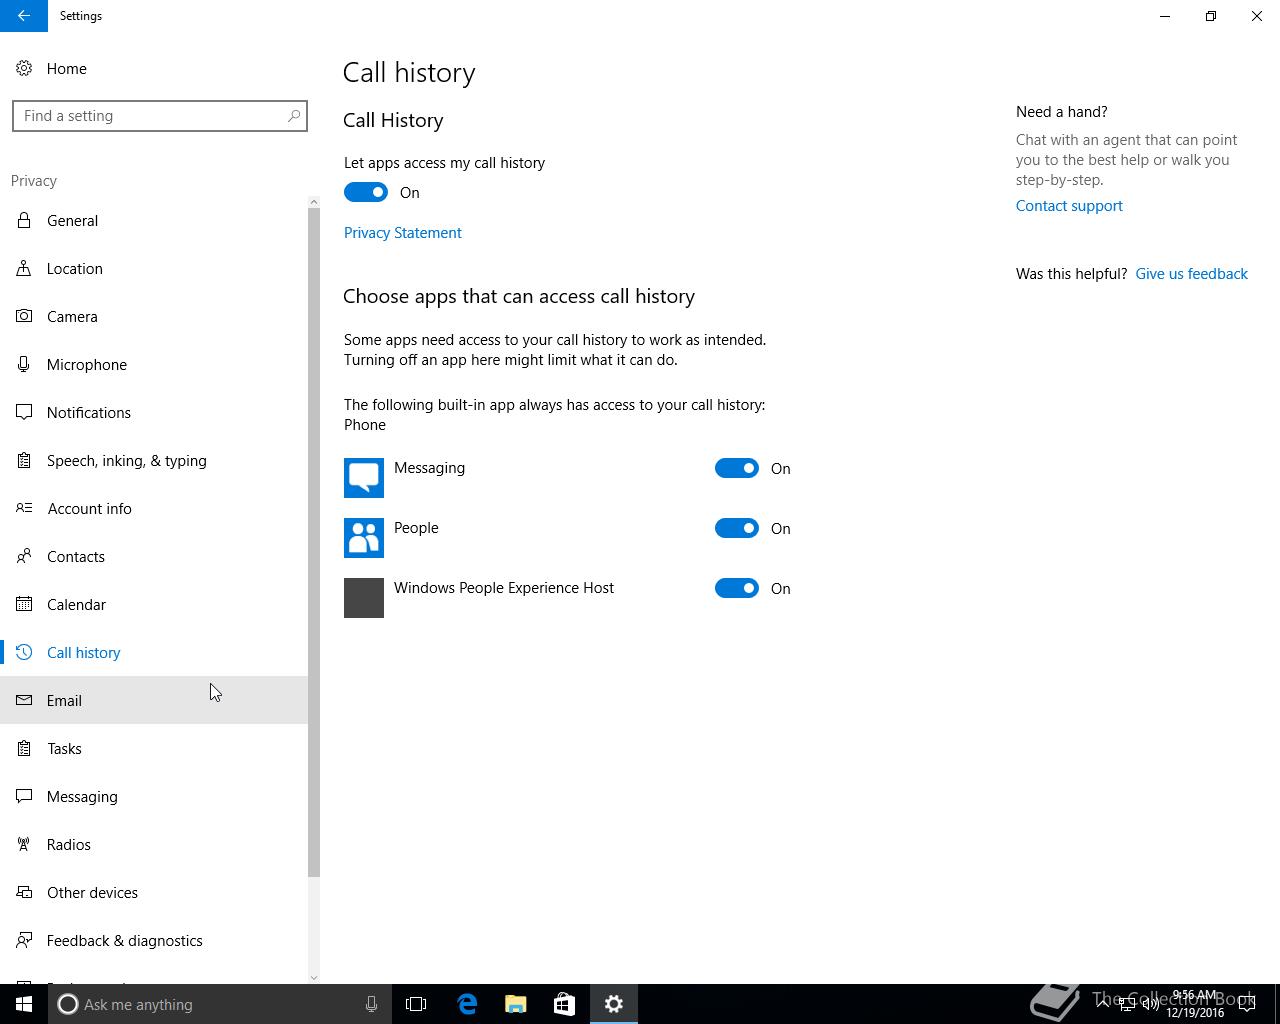Open the Privacy Statement link
This screenshot has height=1024, width=1280.
click(x=403, y=232)
